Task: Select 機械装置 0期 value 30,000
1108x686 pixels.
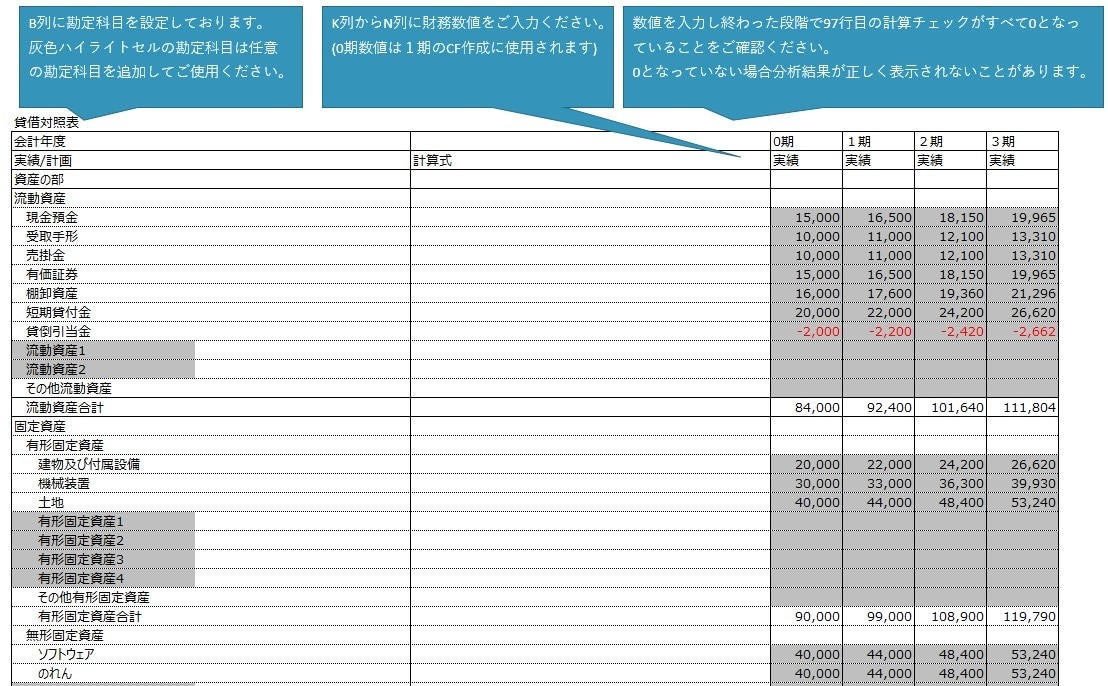Action: point(806,484)
